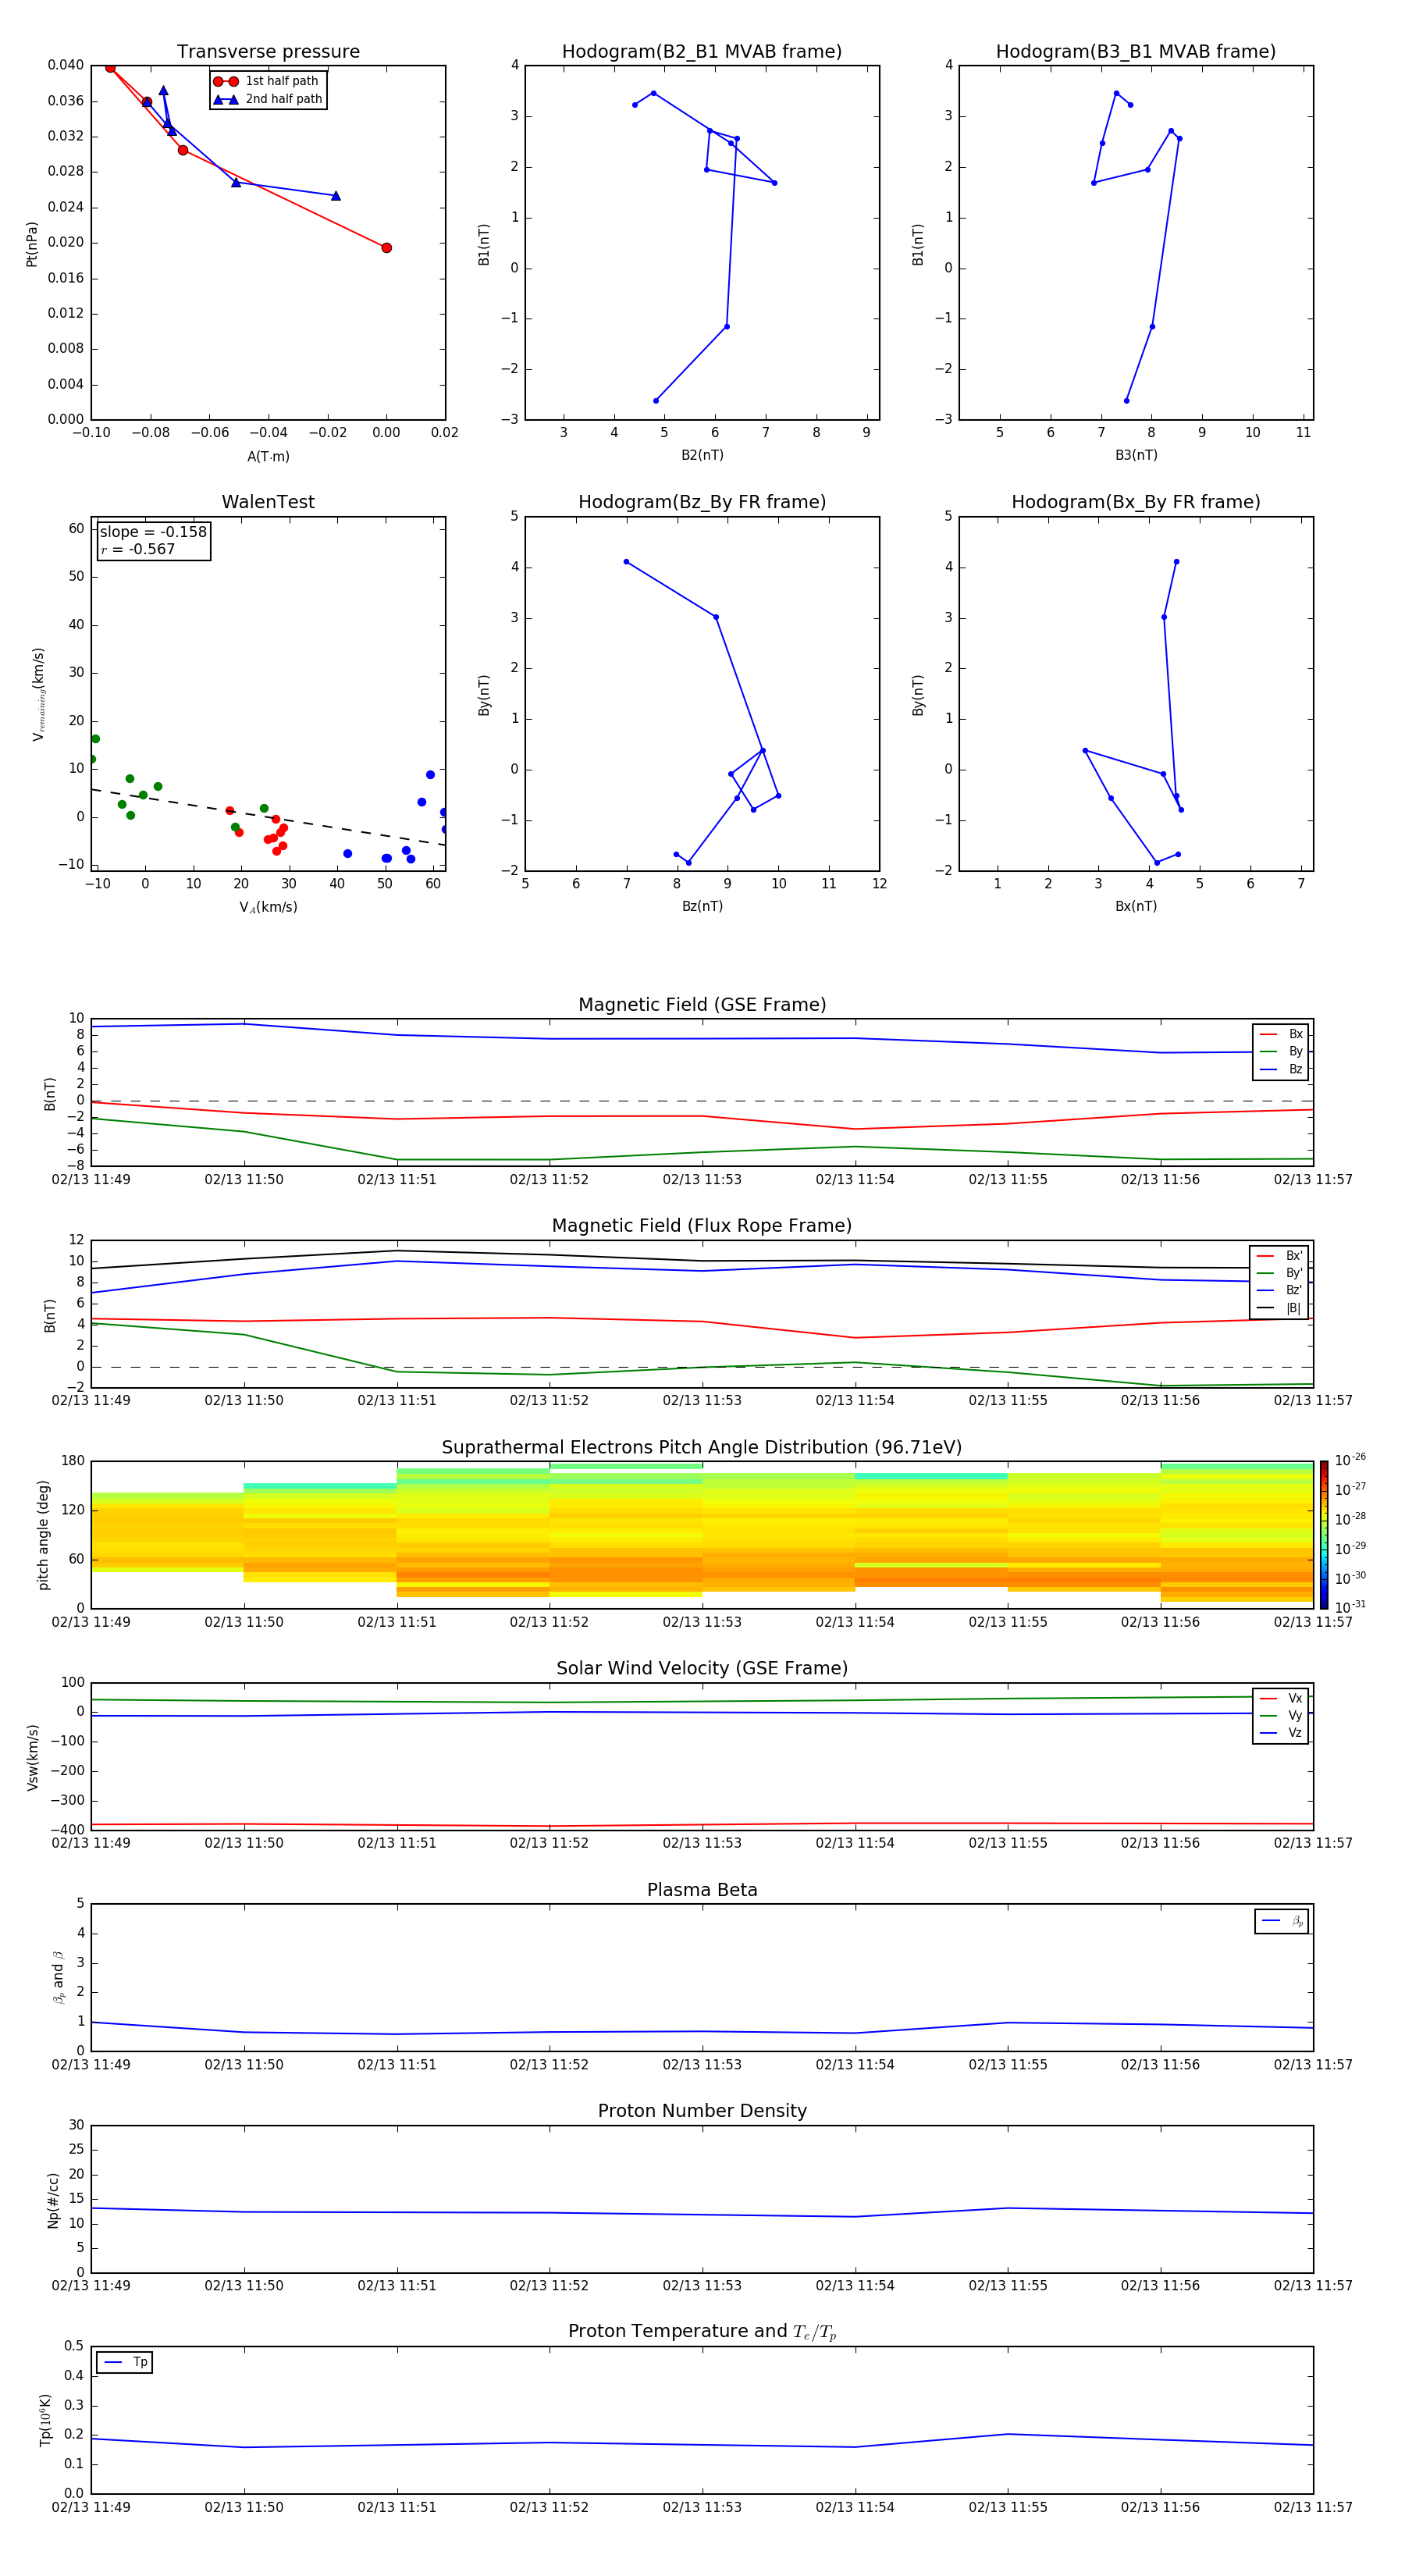Image resolution: width=1405 pixels, height=2576 pixels.
Task: Click 'Proton Temperature and Te/Tp' title
Action: 702,2332
